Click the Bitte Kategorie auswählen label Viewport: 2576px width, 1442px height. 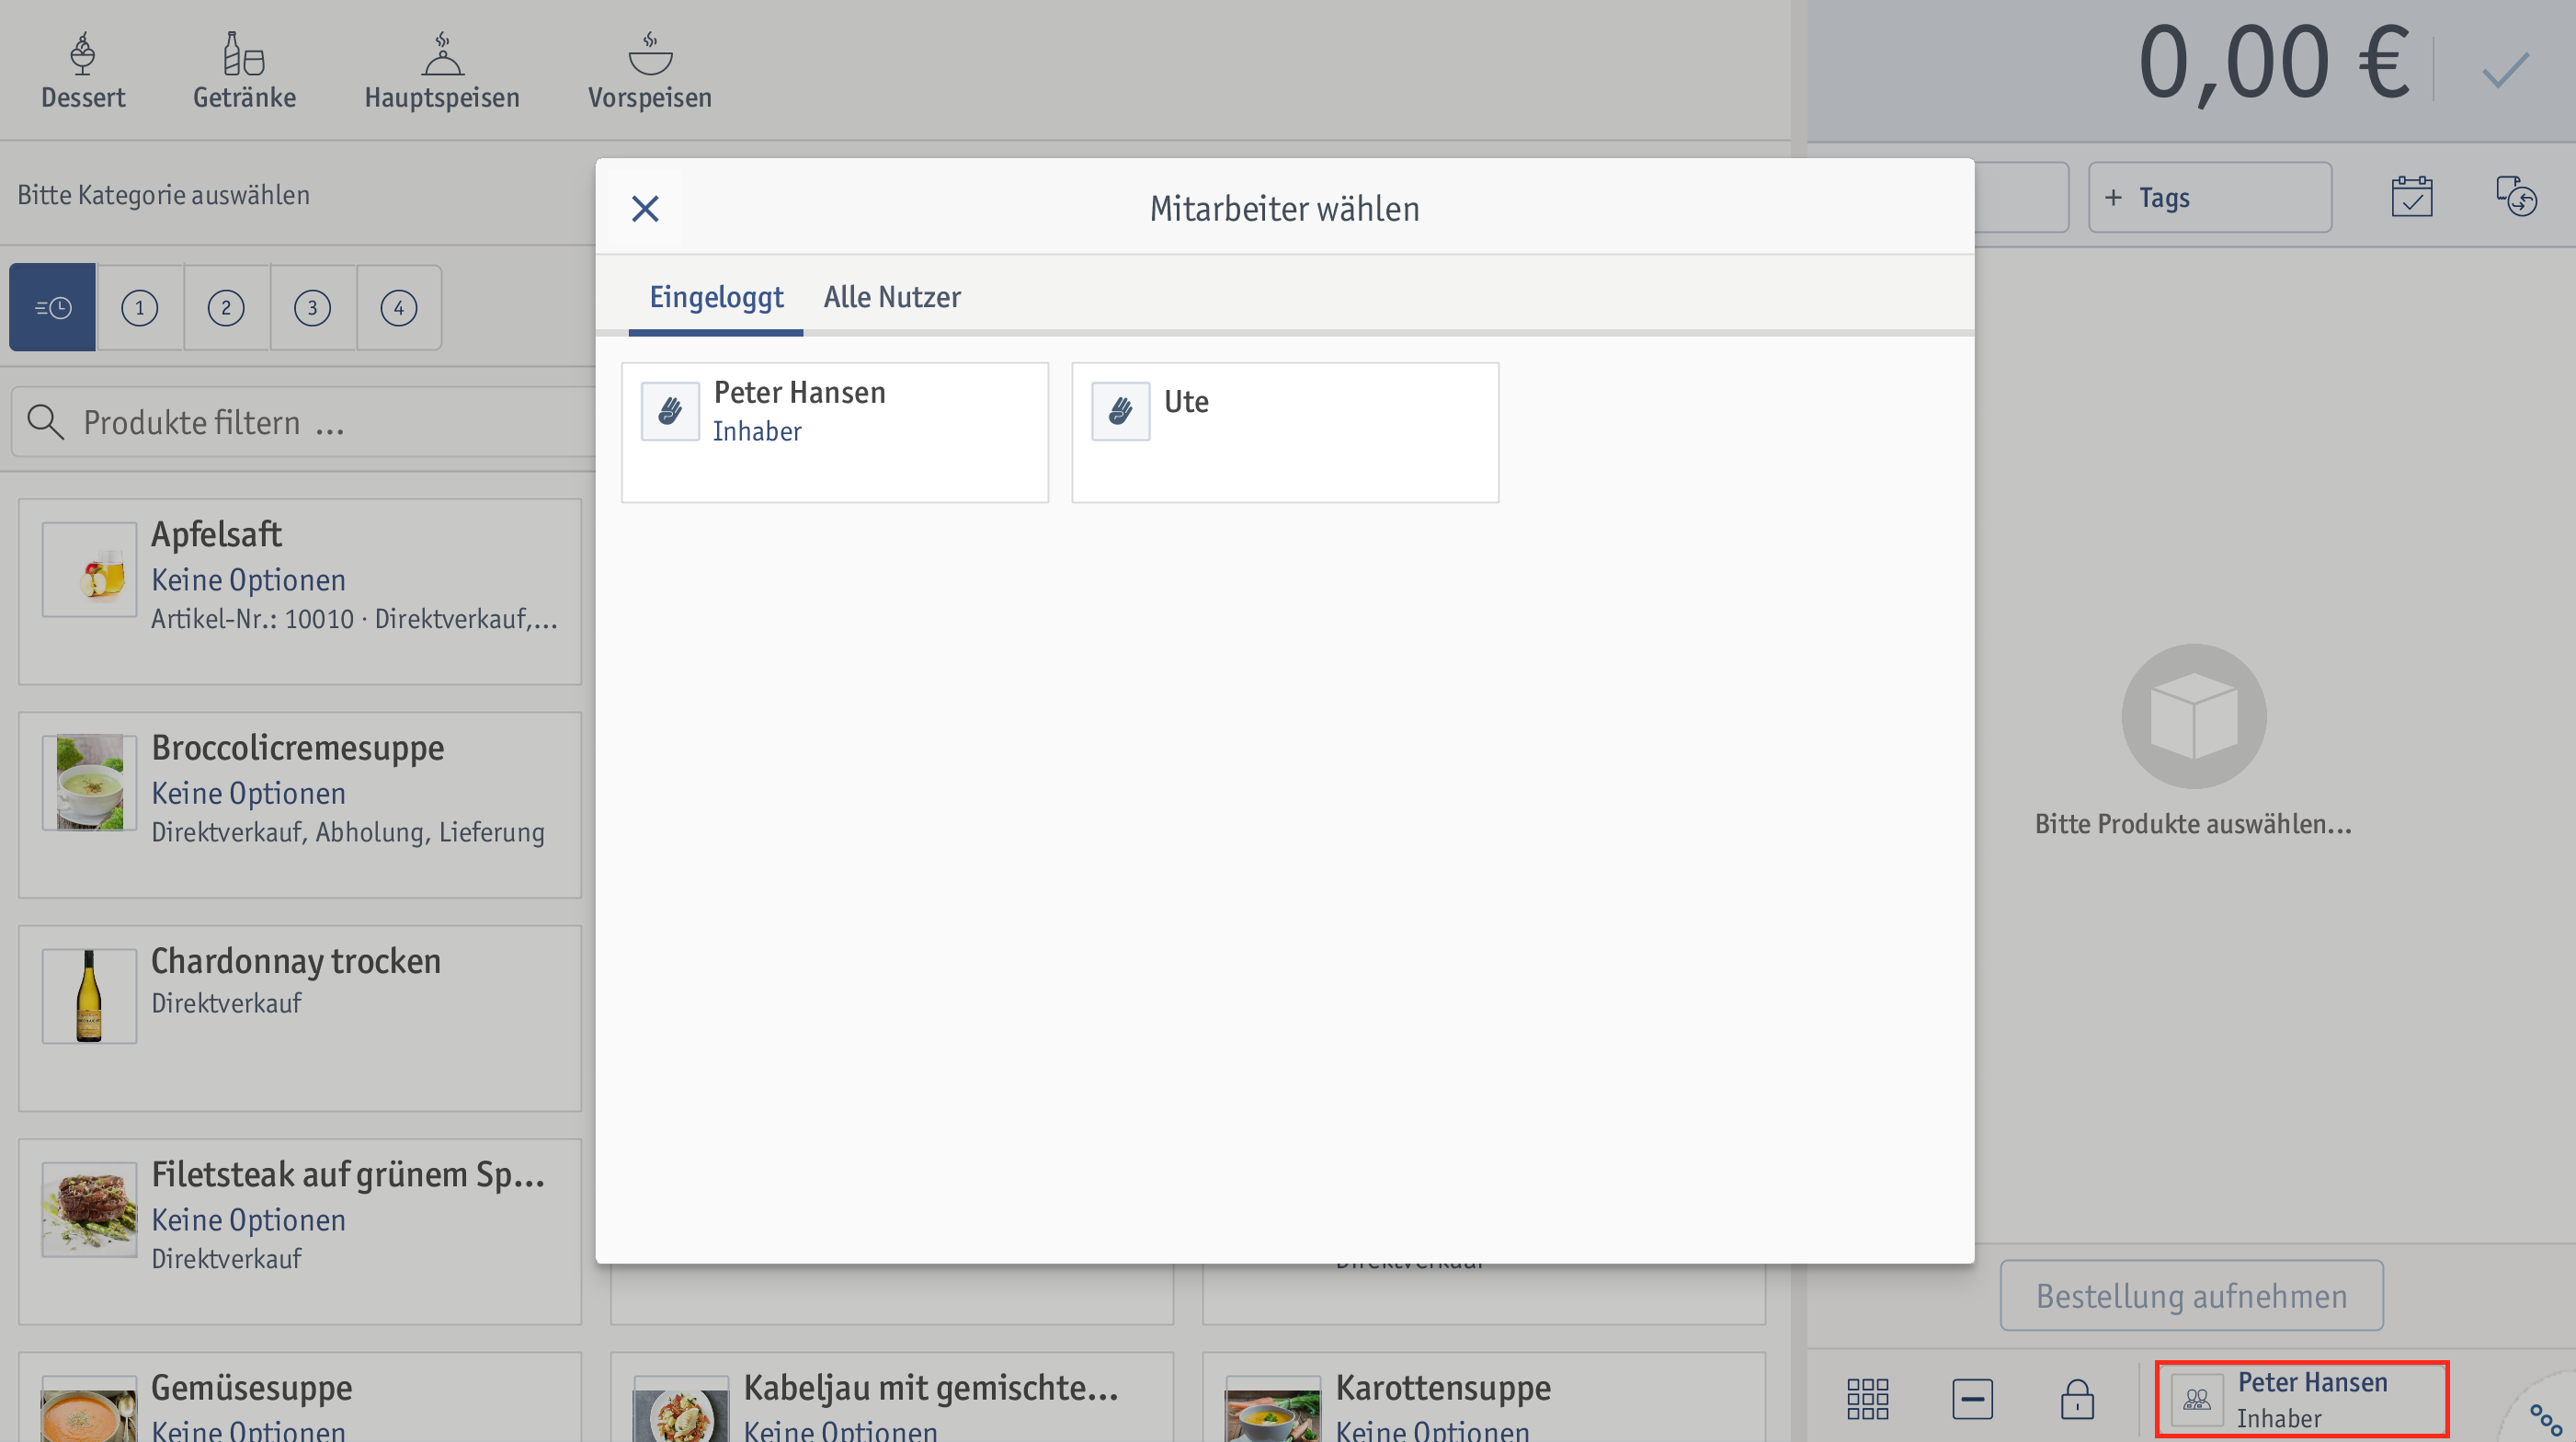(163, 194)
